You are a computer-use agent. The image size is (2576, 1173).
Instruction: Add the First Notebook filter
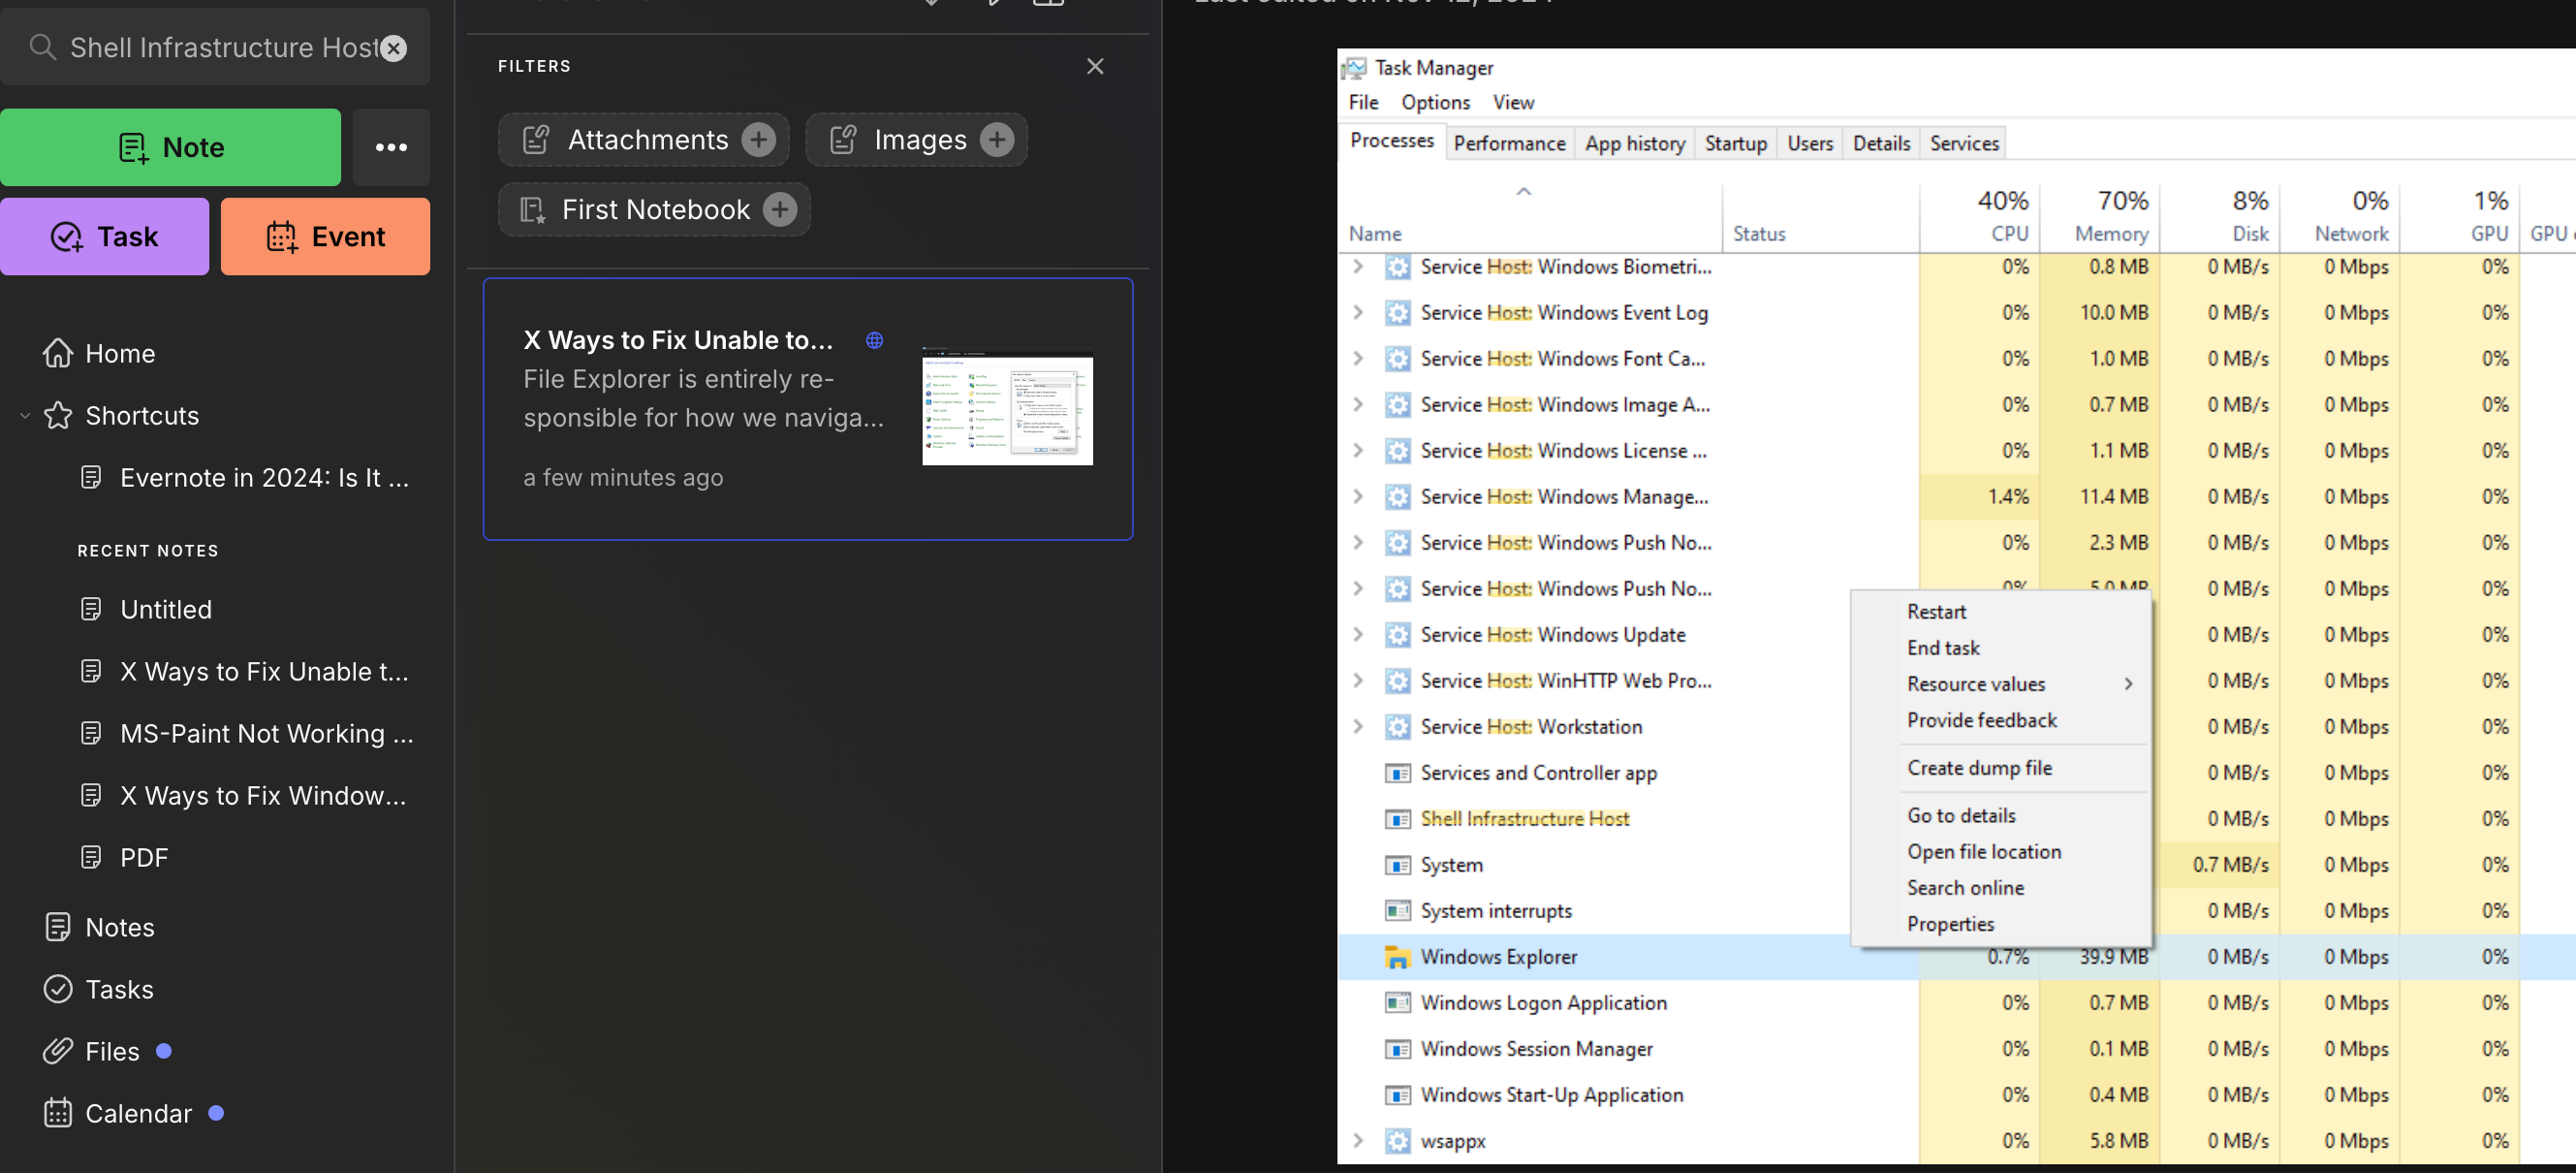click(x=779, y=209)
